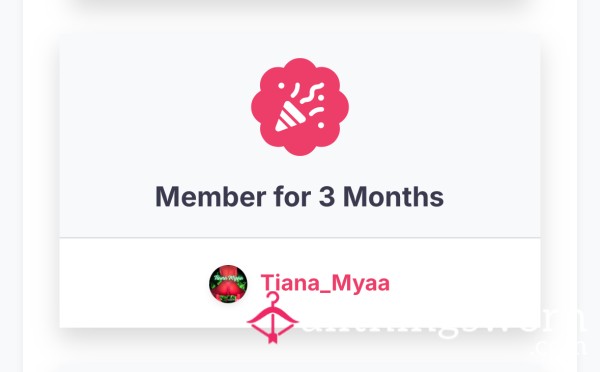Click the pink hanger arrow logo
The width and height of the screenshot is (600, 372).
pyautogui.click(x=272, y=318)
